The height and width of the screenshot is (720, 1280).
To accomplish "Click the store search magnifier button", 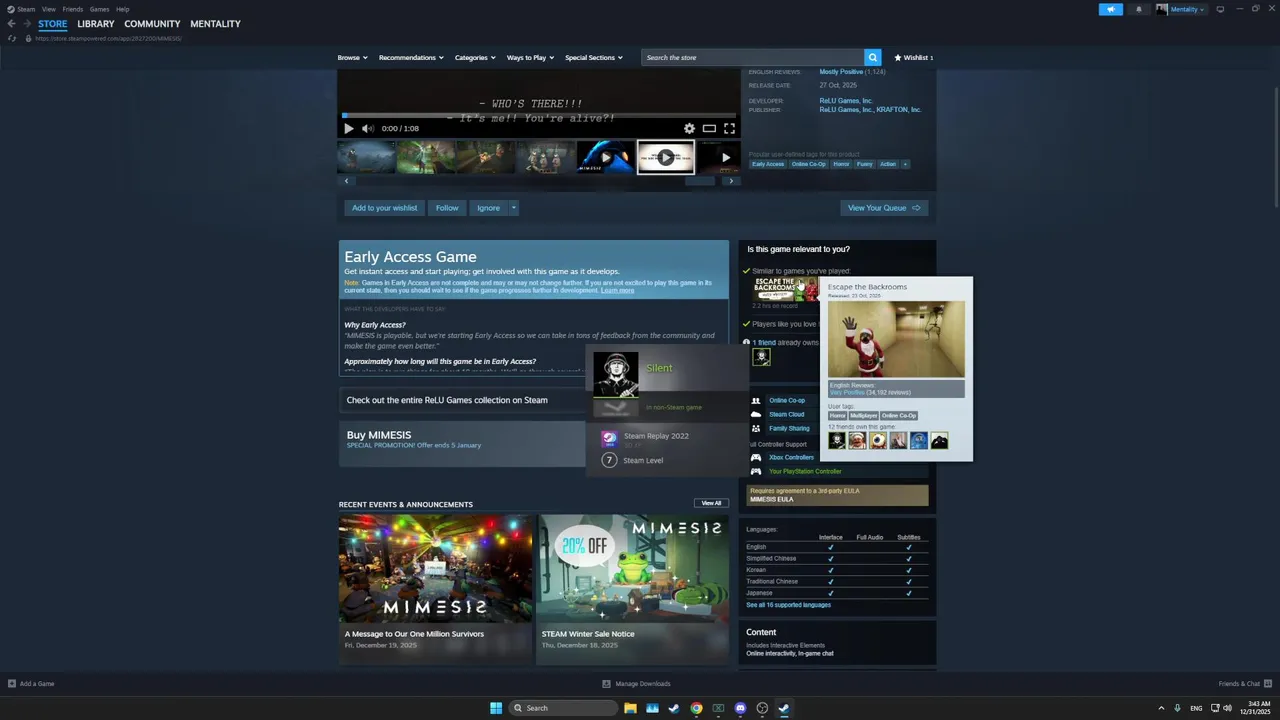I will [x=873, y=57].
